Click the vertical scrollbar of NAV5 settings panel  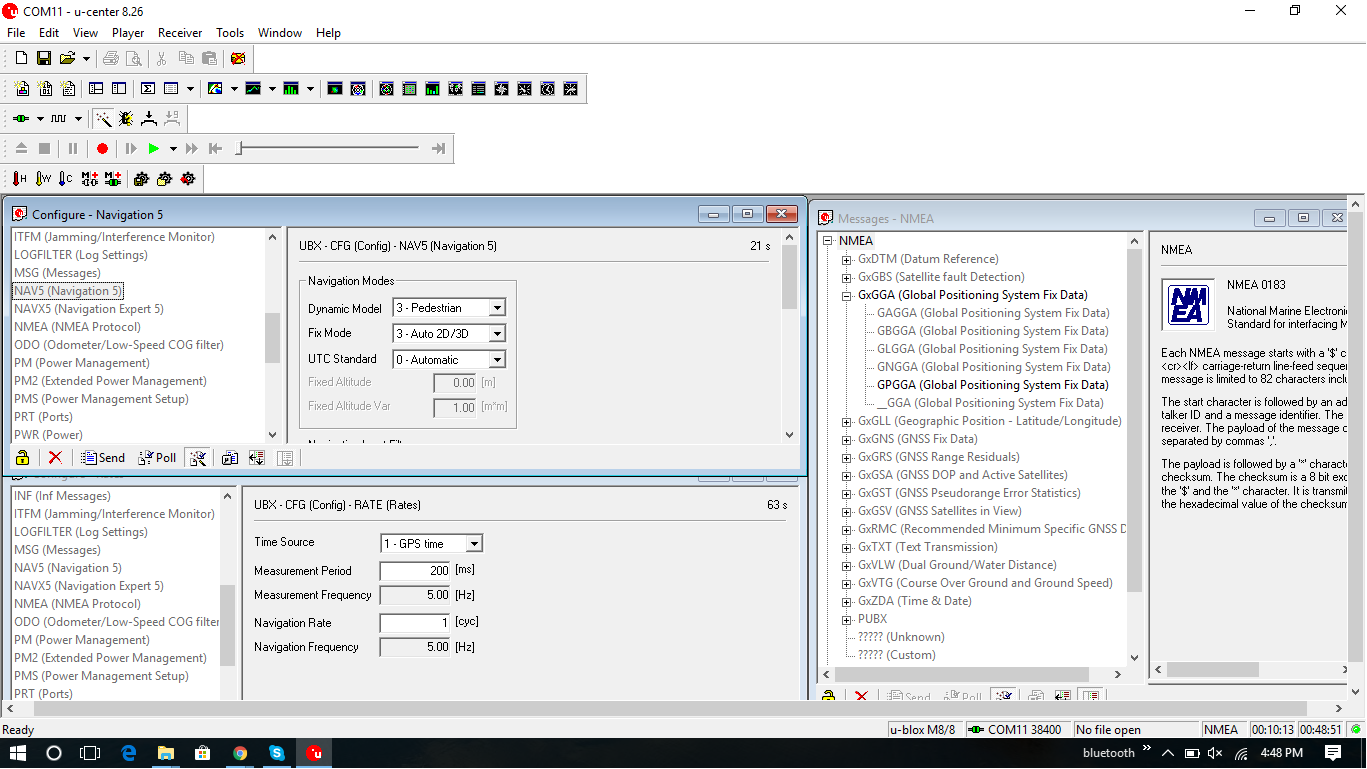point(789,336)
